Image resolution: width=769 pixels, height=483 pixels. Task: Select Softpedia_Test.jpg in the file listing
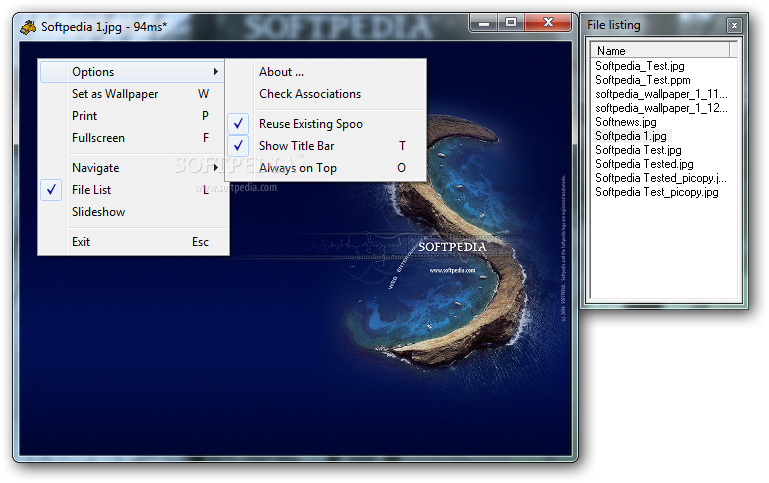pyautogui.click(x=640, y=66)
